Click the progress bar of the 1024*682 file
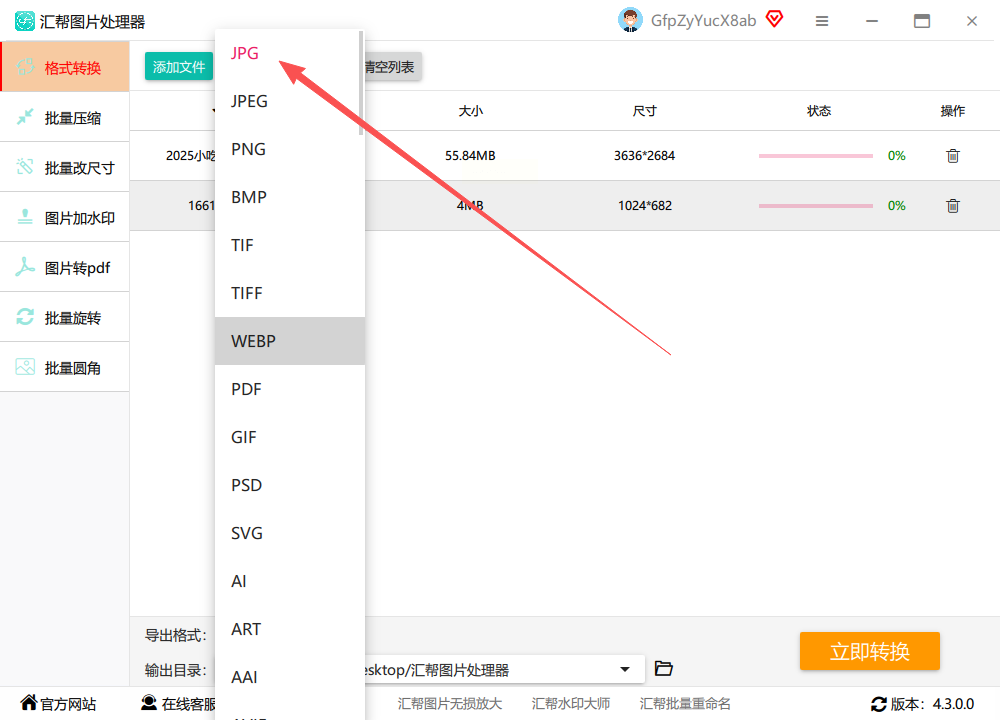This screenshot has width=1000, height=720. point(816,205)
